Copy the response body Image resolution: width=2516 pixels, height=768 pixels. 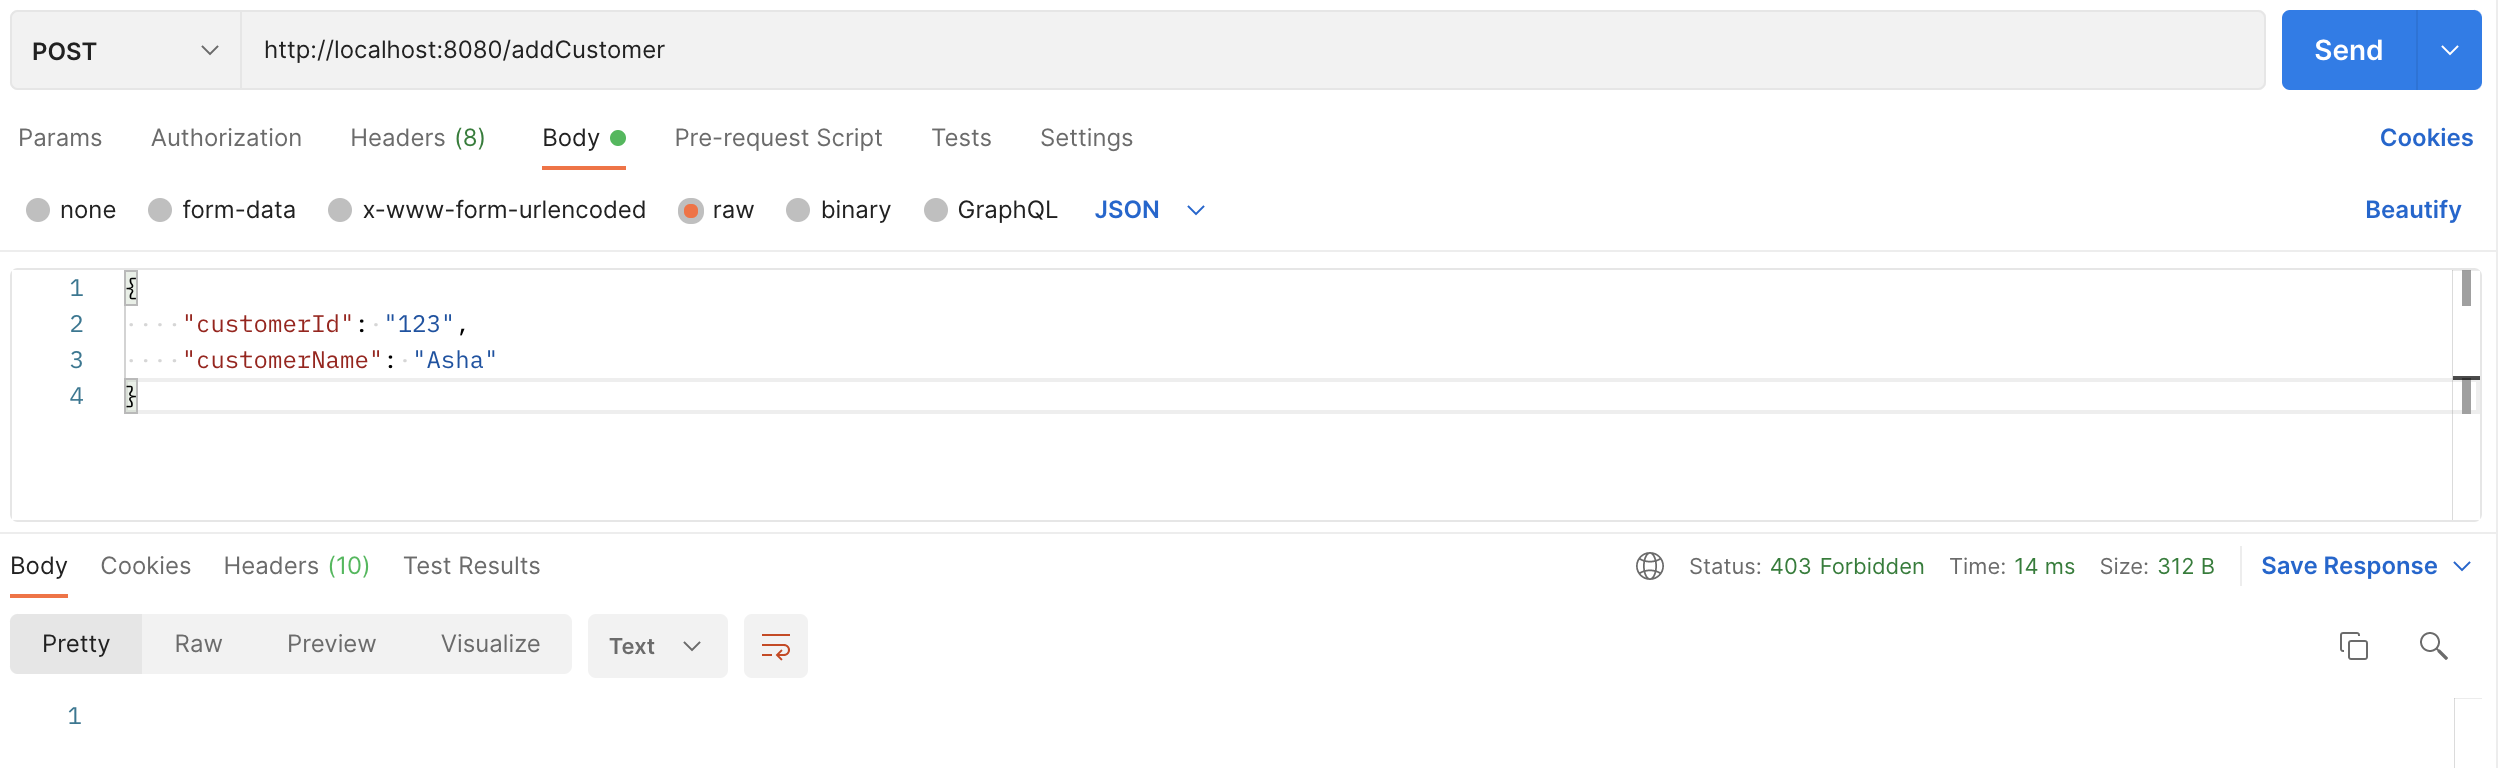(2356, 647)
